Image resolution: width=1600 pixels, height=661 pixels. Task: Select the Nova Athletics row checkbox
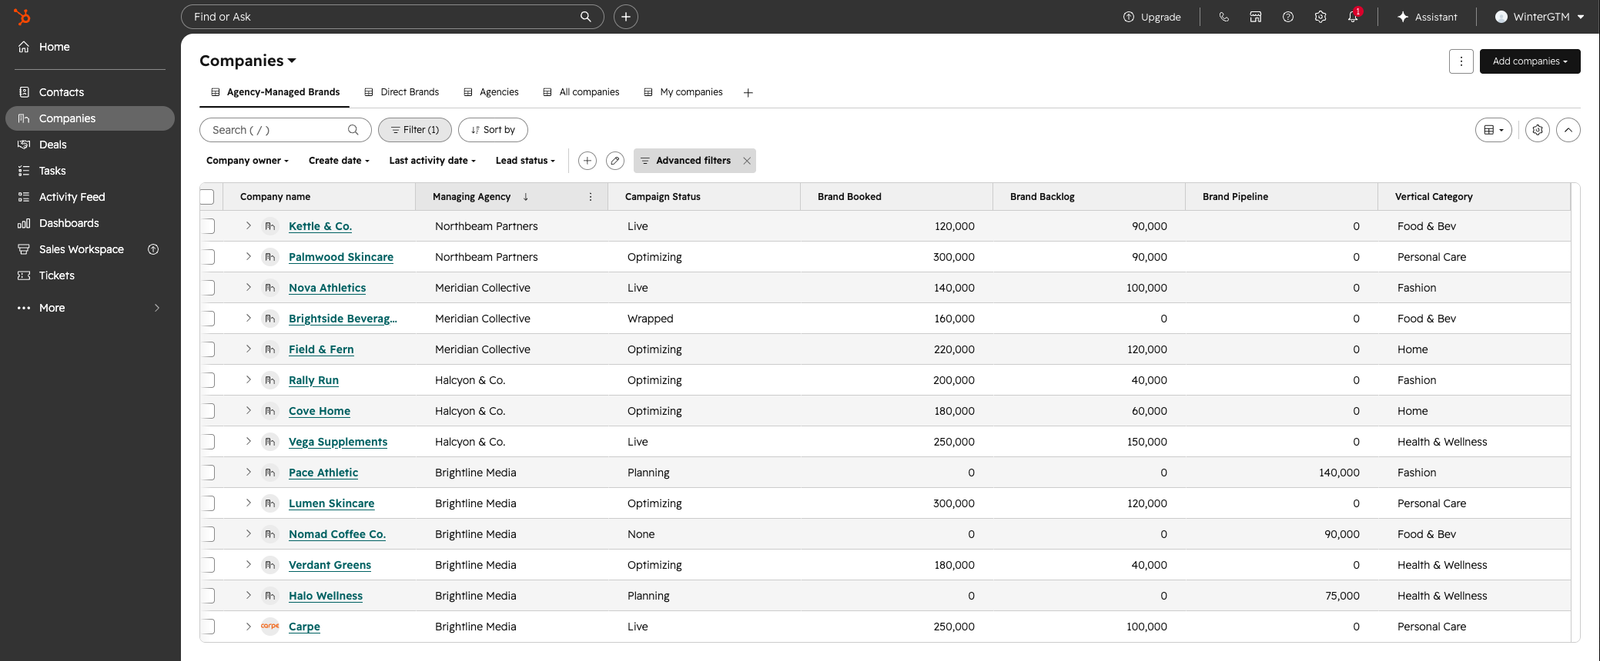pos(208,288)
